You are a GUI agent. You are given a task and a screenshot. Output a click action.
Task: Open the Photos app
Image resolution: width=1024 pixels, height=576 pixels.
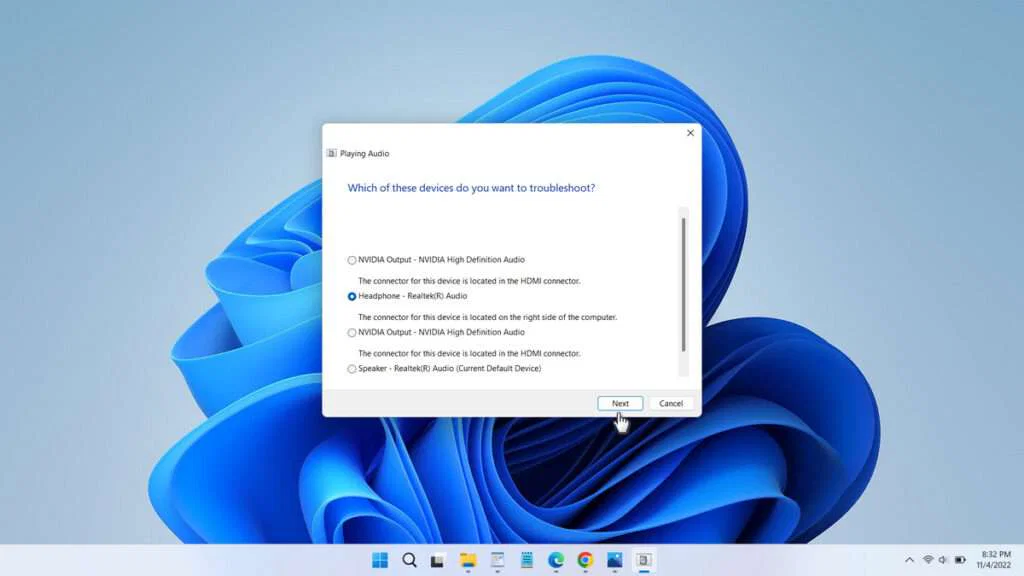point(614,561)
